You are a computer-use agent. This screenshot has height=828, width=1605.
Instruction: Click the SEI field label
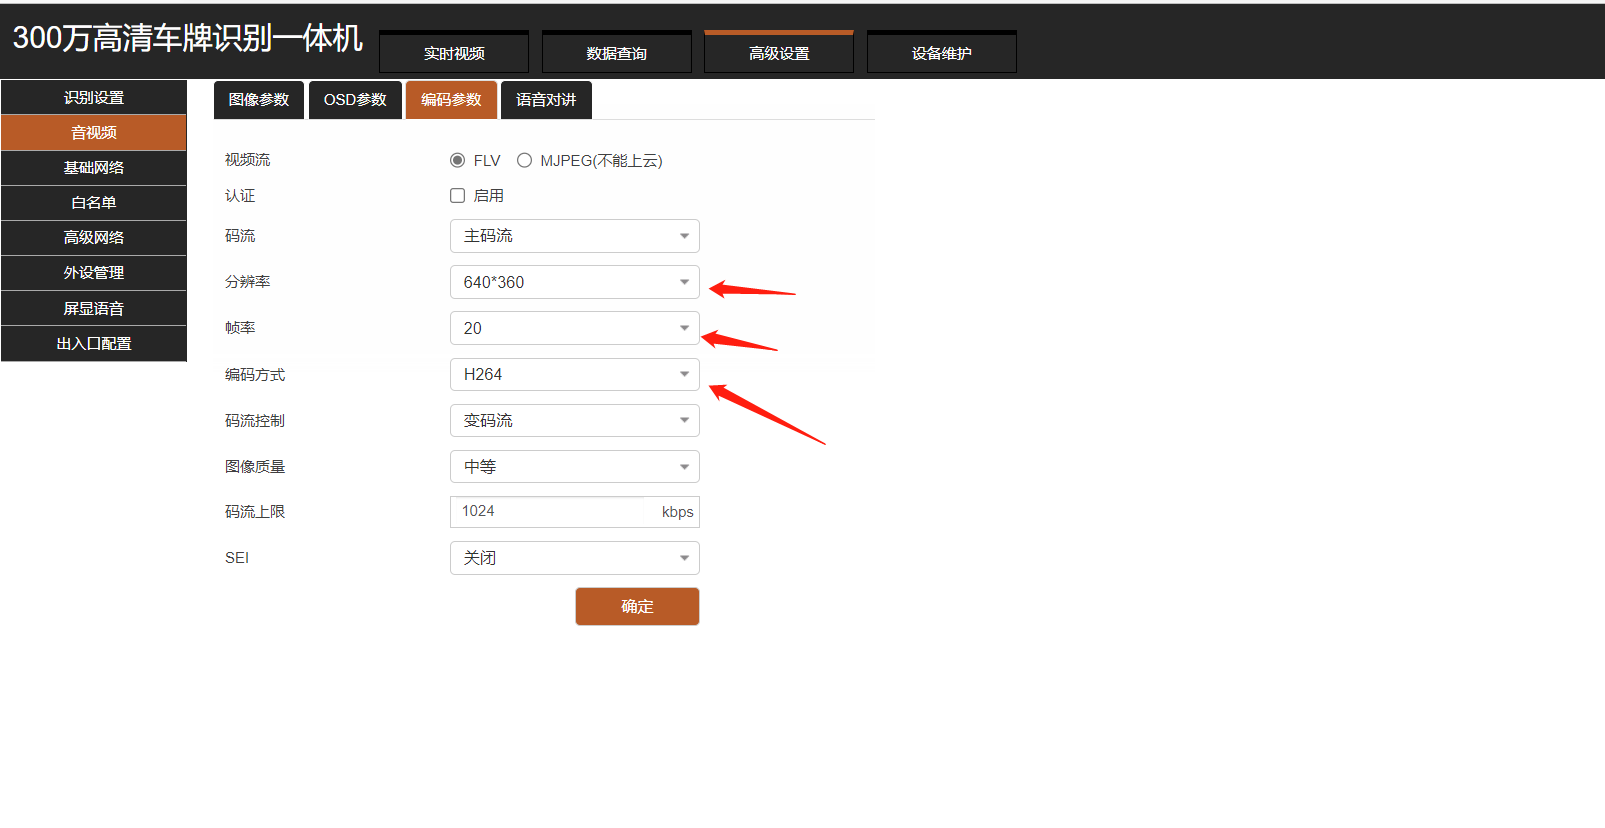237,558
